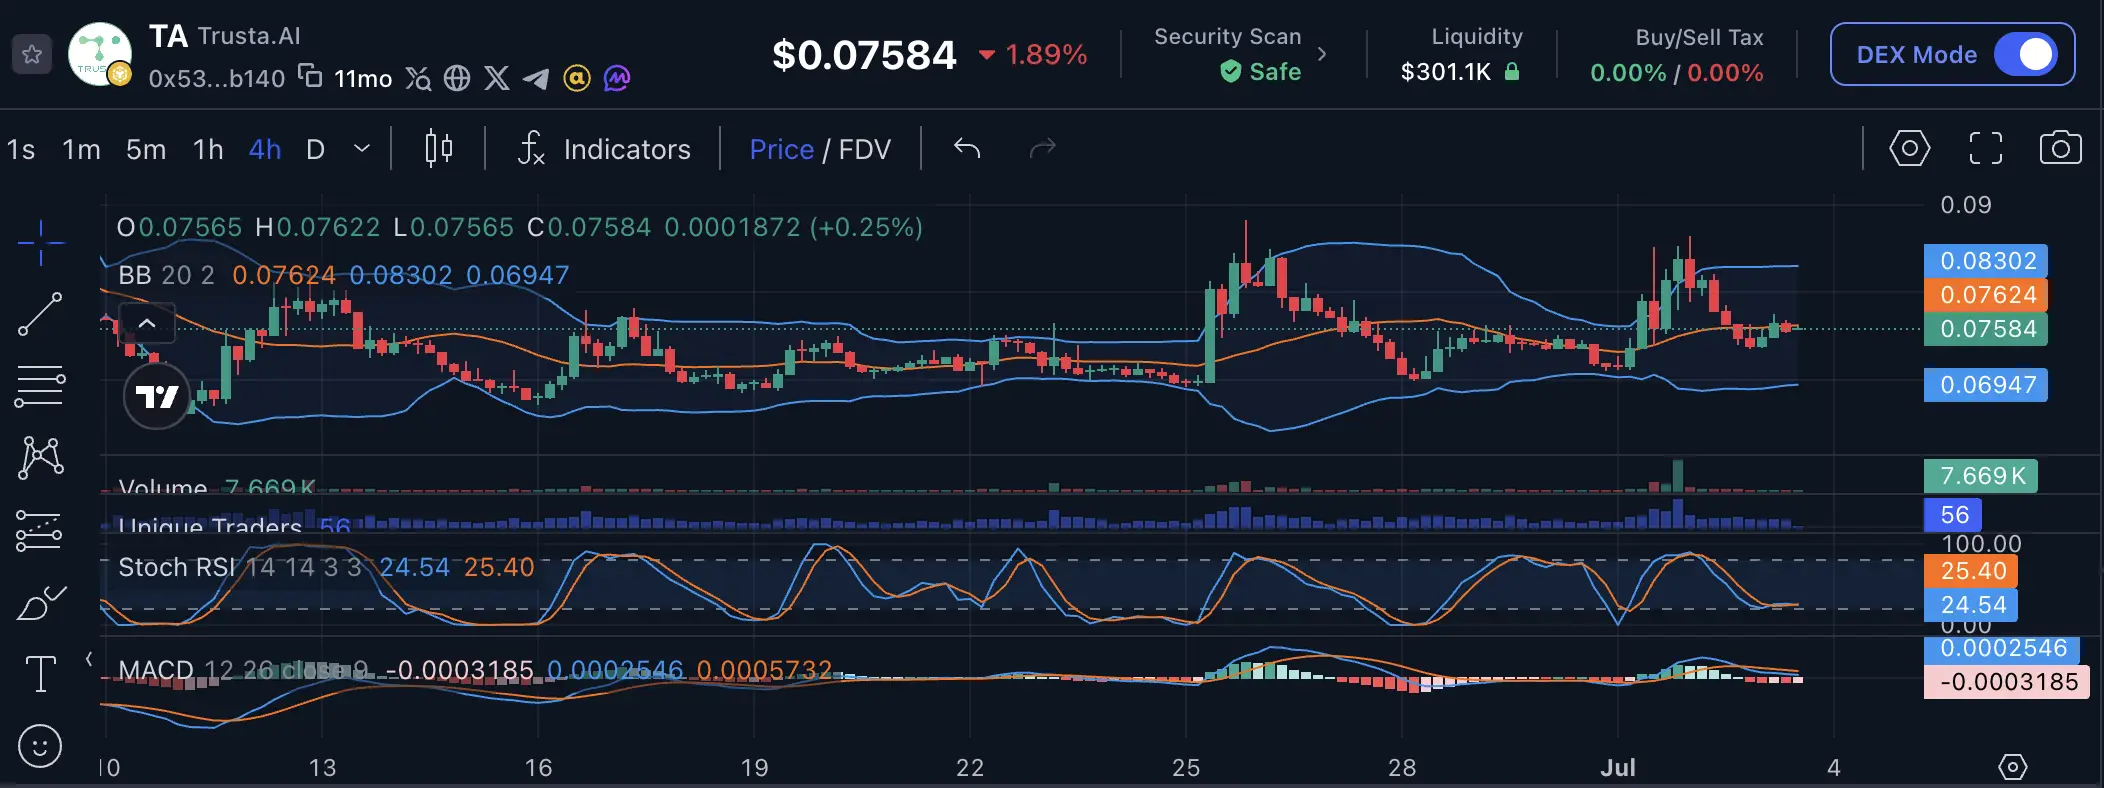Select the brush drawing tool

[x=41, y=603]
